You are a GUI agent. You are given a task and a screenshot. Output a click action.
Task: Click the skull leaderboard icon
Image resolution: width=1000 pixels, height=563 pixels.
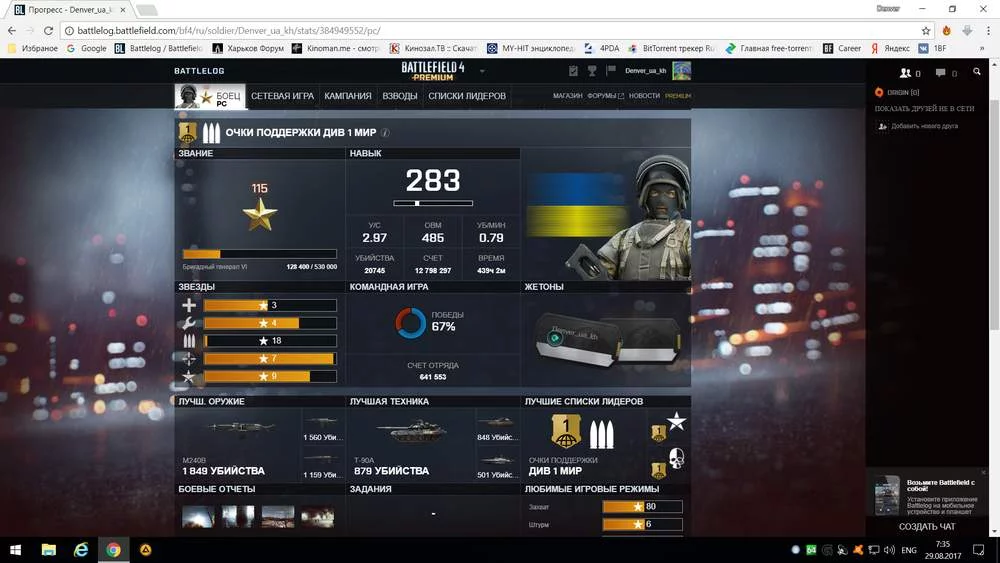pos(676,457)
